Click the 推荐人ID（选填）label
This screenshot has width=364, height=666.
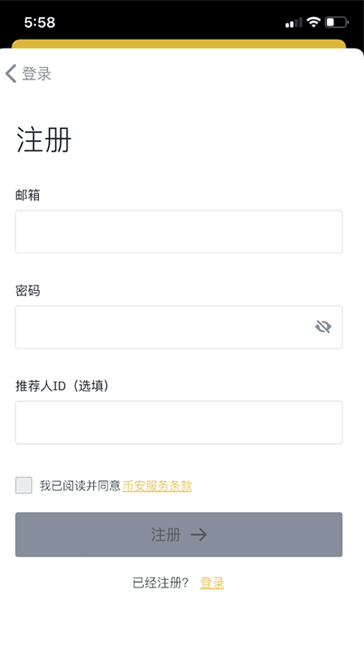(x=62, y=386)
